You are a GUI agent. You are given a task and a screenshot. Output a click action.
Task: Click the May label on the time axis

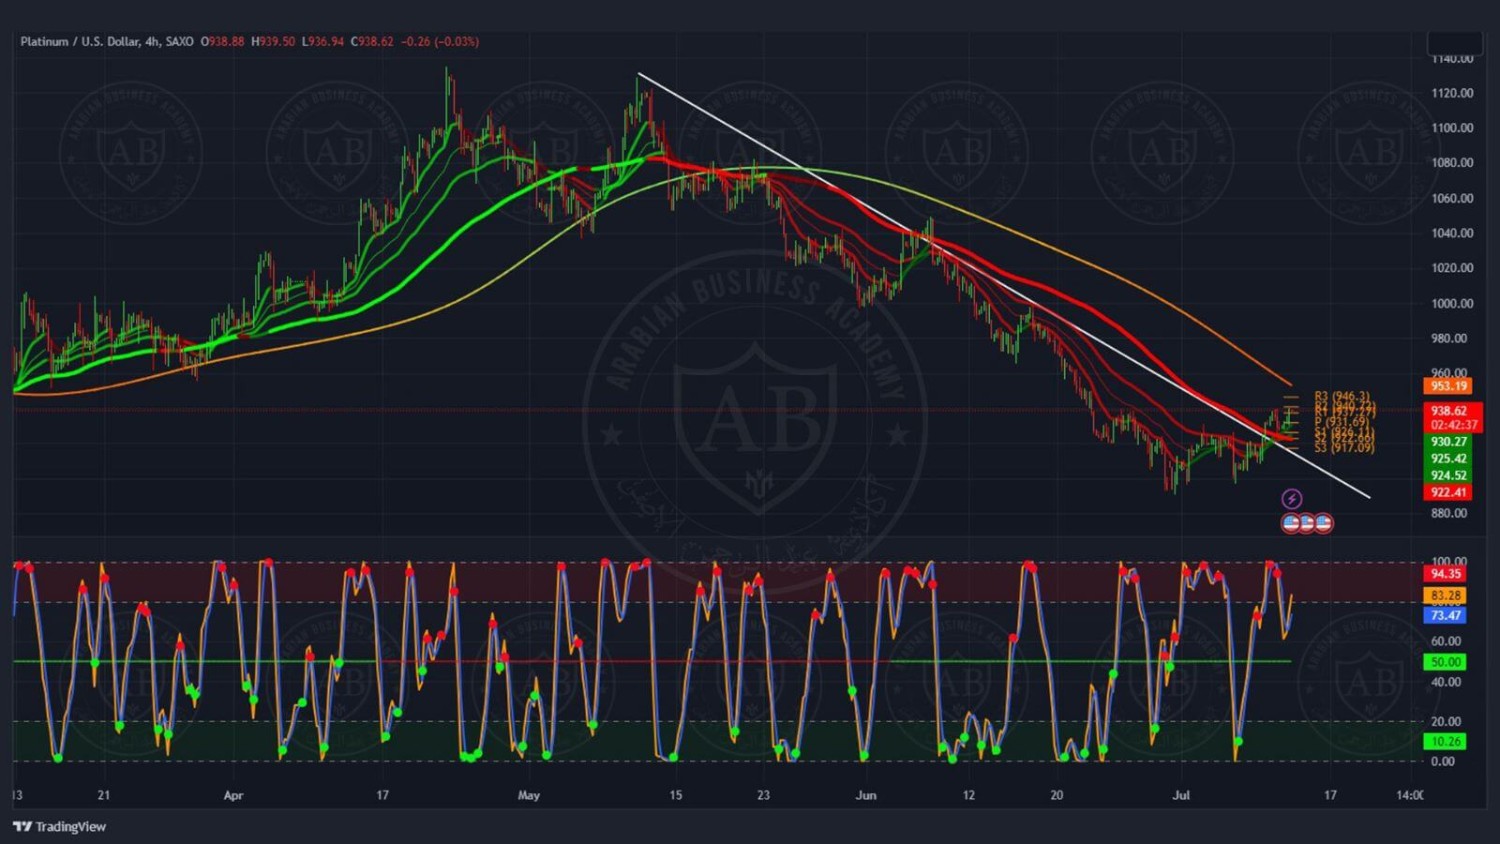tap(529, 796)
